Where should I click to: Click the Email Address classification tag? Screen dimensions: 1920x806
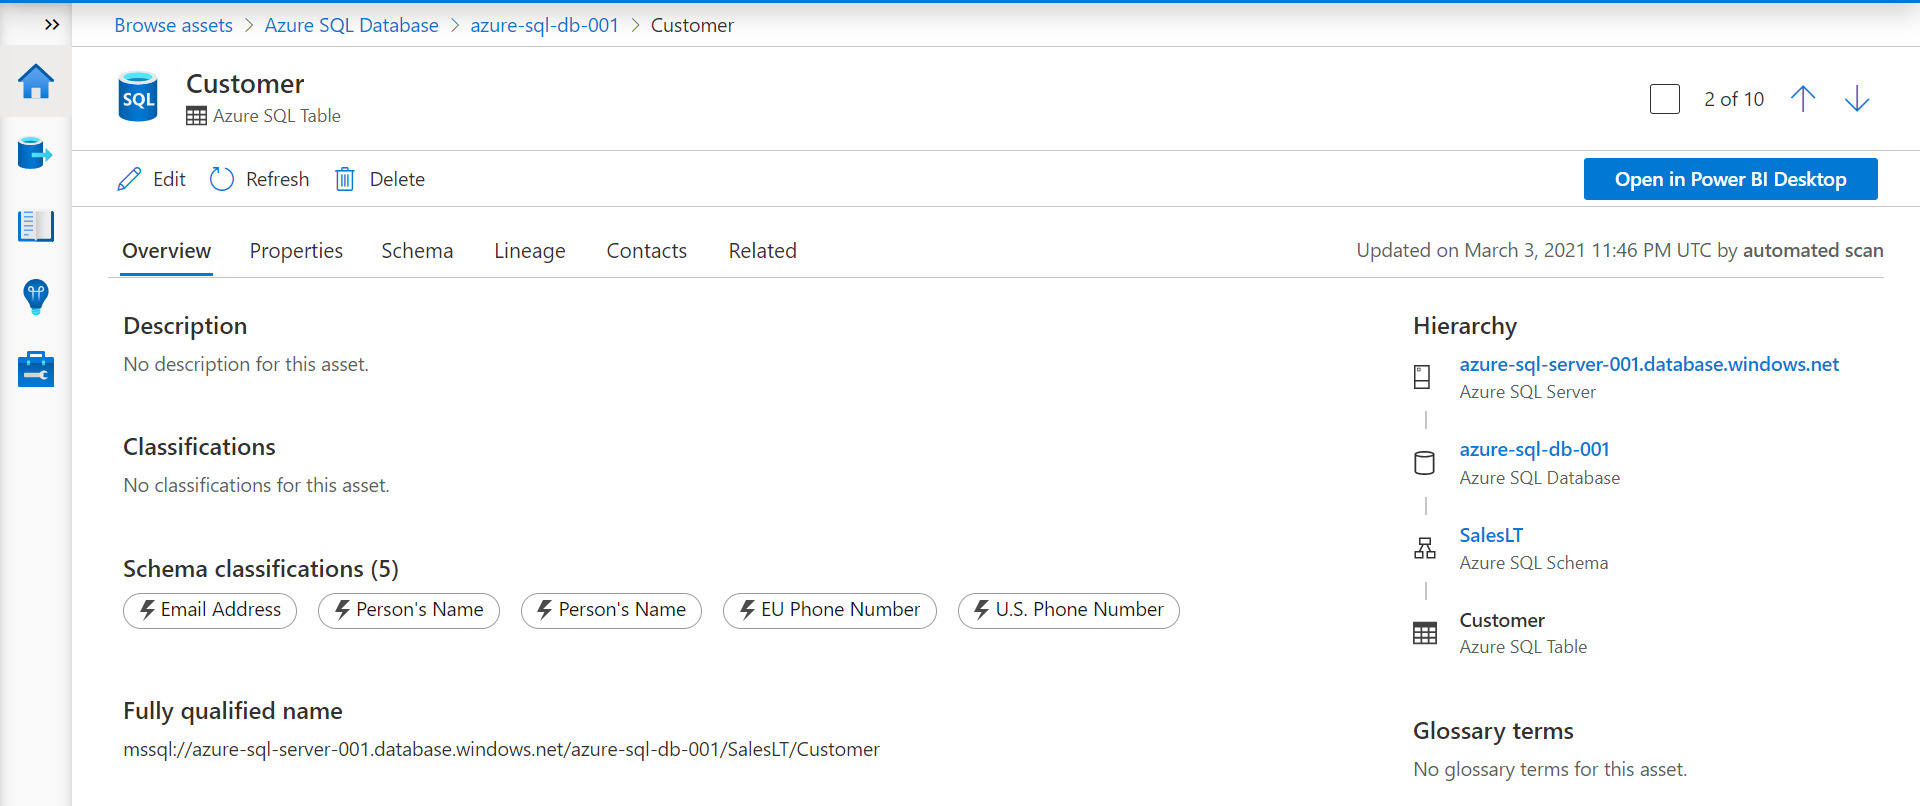click(x=210, y=610)
